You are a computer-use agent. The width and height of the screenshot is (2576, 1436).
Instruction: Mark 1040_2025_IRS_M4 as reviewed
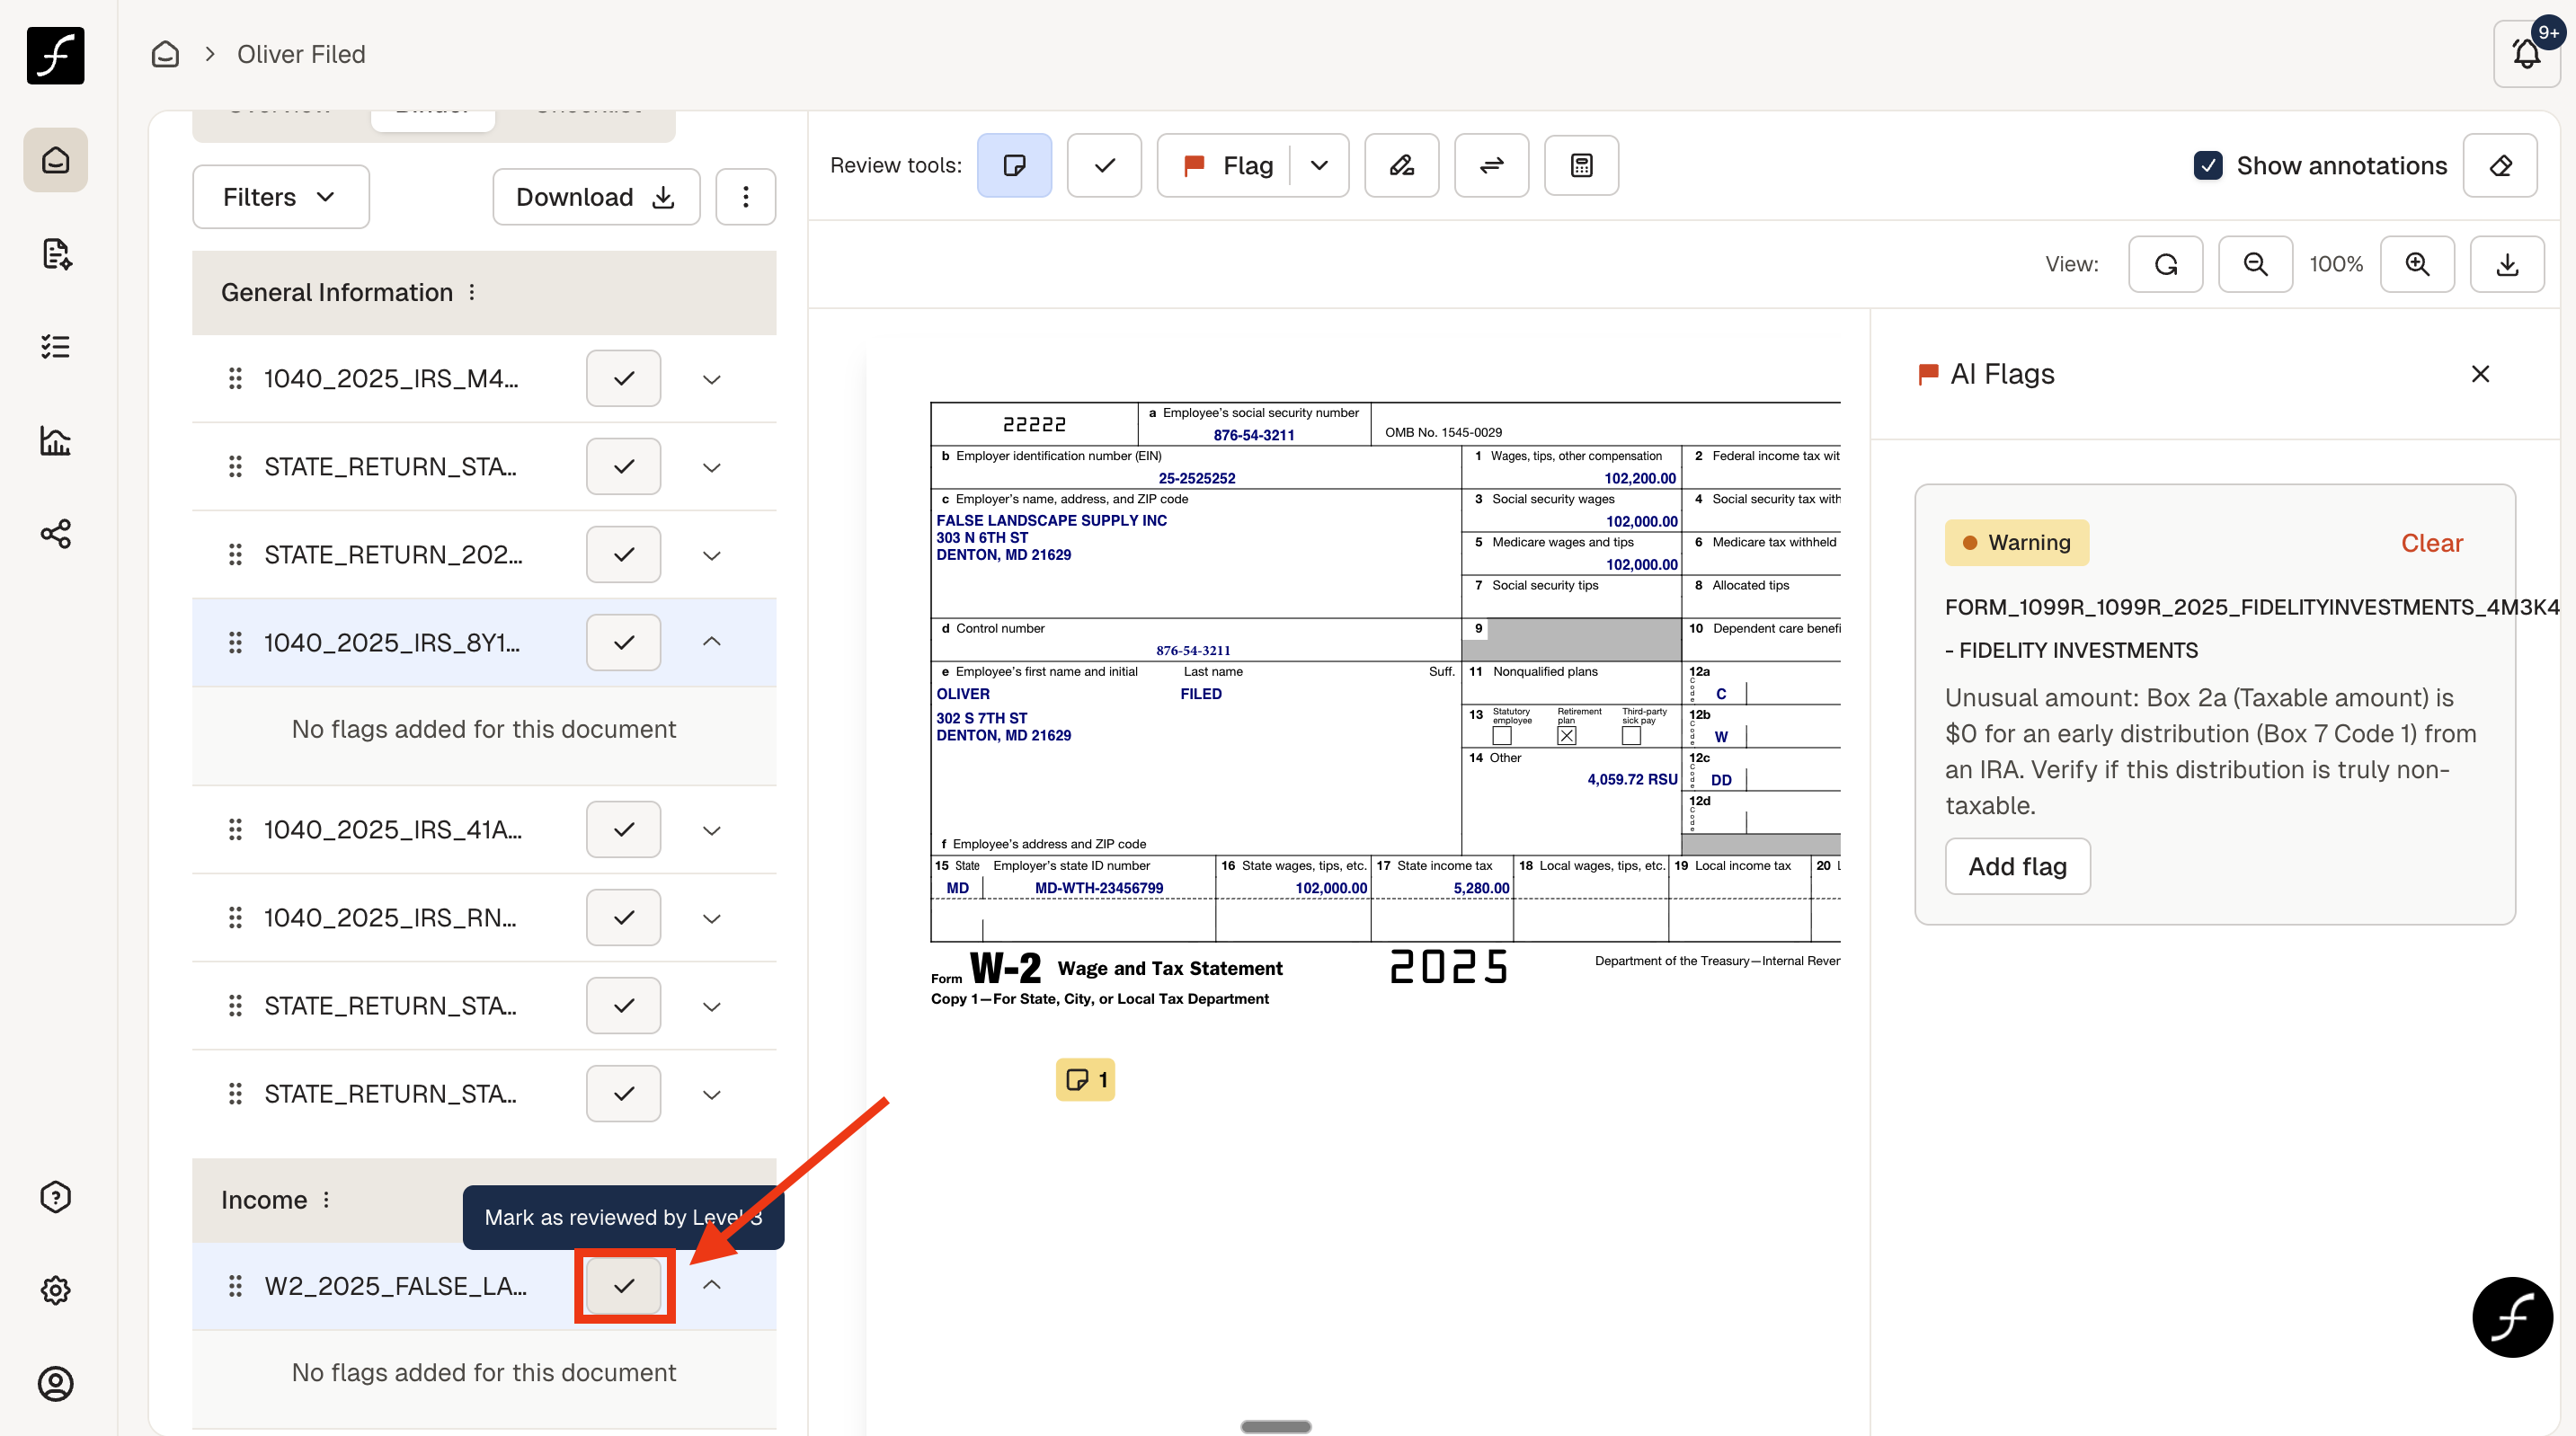(x=623, y=378)
